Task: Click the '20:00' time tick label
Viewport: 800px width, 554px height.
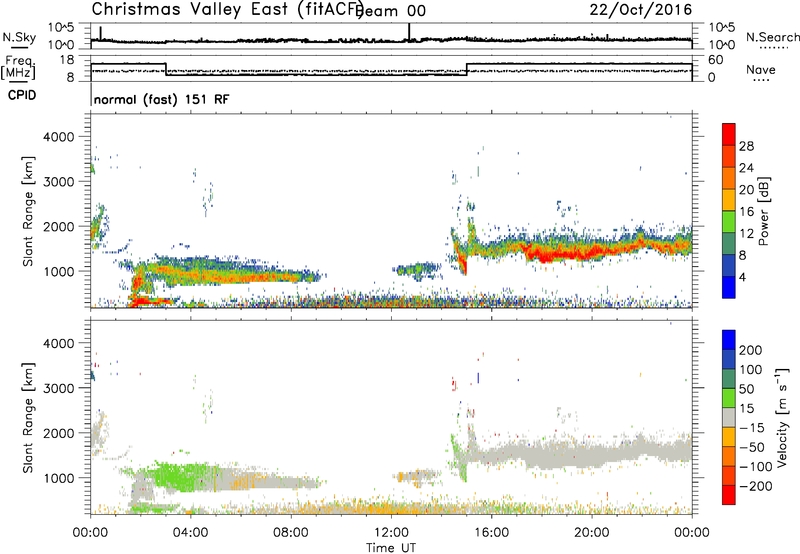Action: click(591, 533)
